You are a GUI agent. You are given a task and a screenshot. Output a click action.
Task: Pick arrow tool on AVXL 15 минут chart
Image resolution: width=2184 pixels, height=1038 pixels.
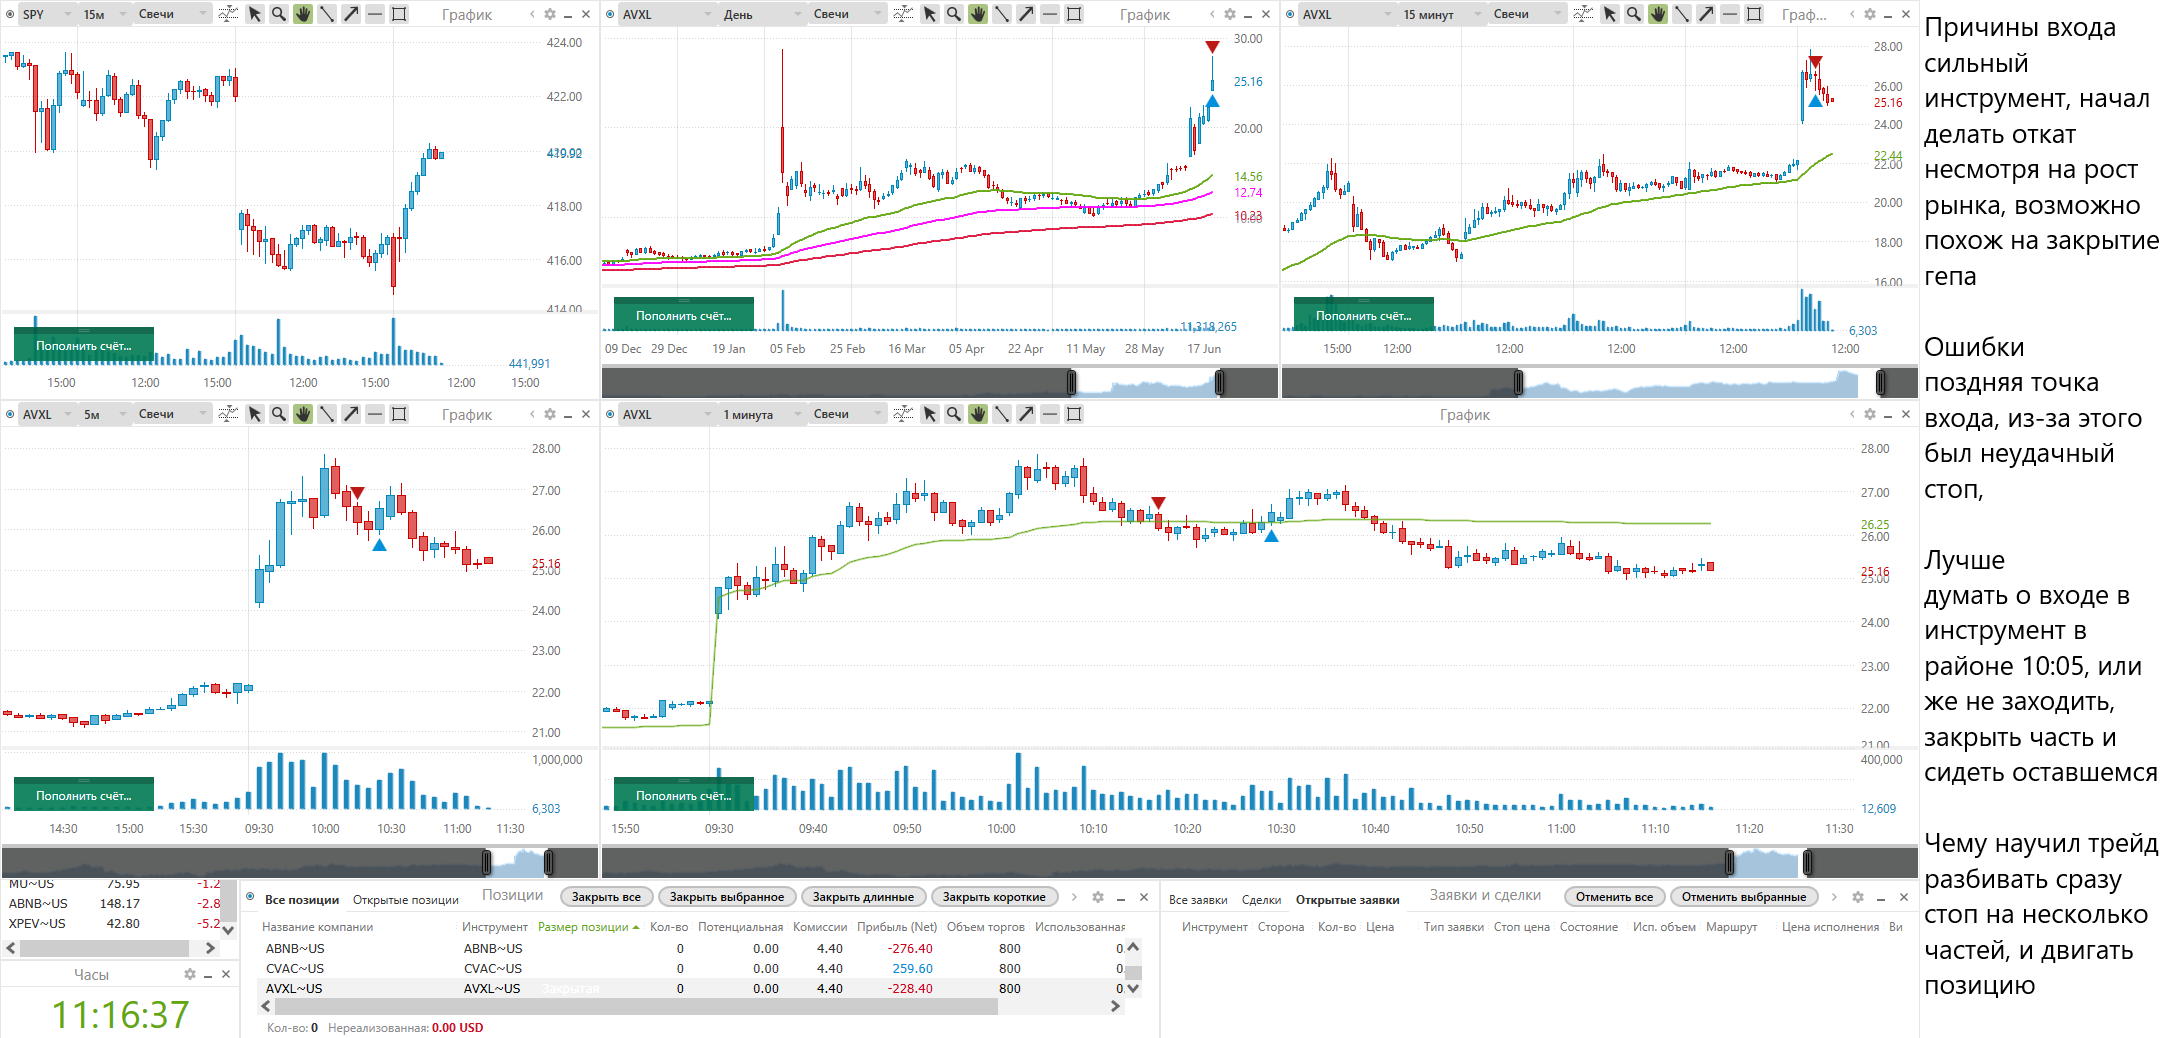pyautogui.click(x=1706, y=14)
